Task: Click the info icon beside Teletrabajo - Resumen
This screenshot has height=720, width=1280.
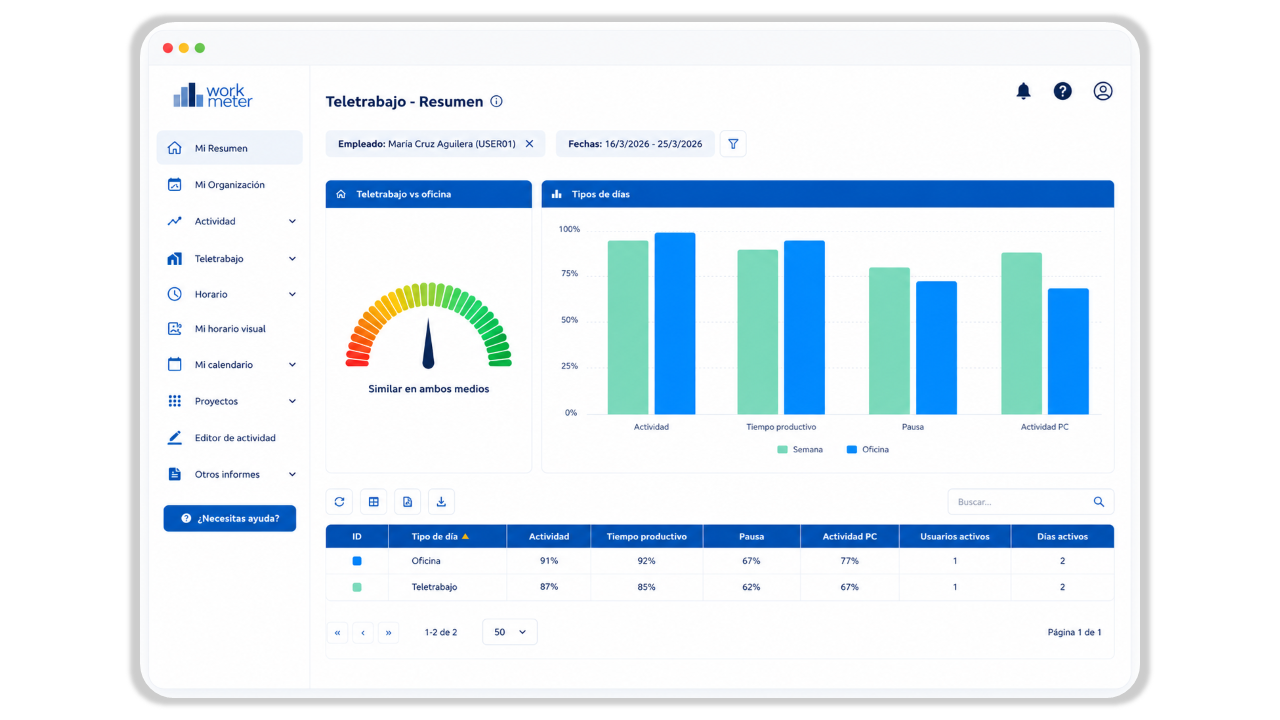Action: coord(497,101)
